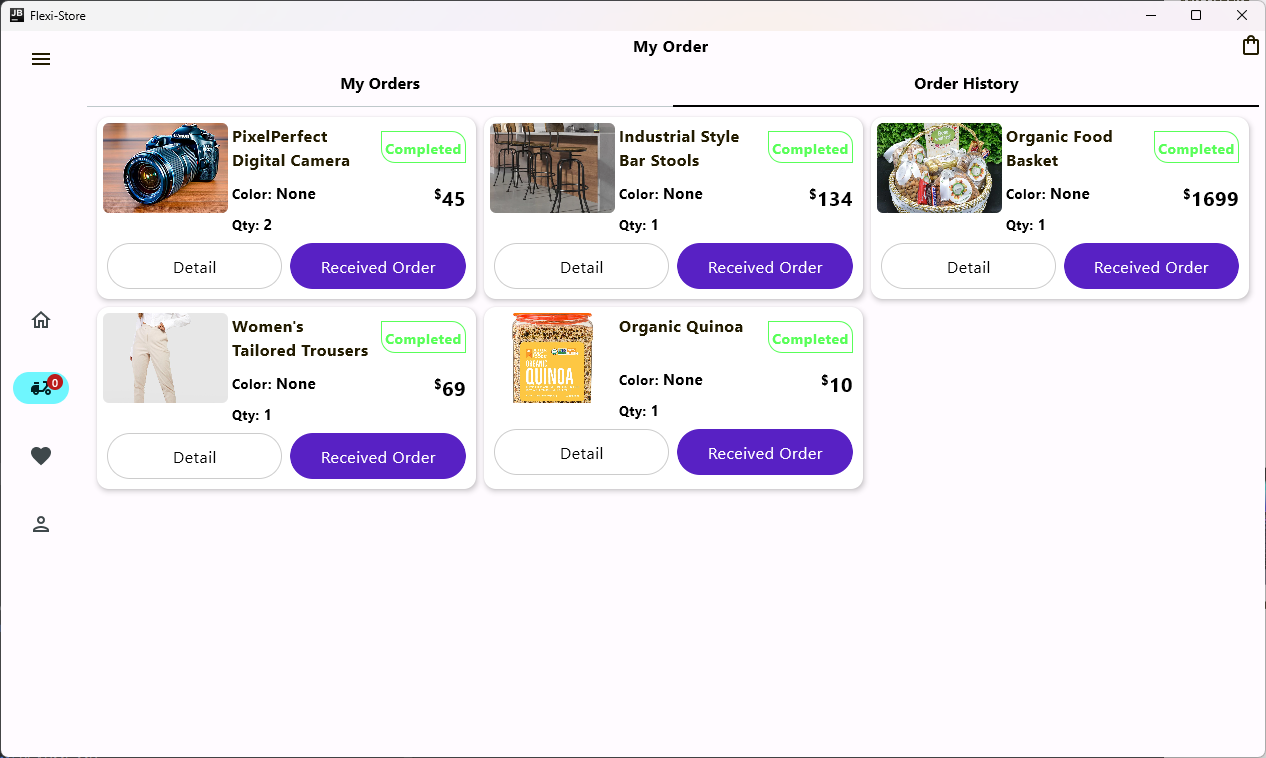Confirm Received Order for Women's Tailored Trousers

click(378, 457)
